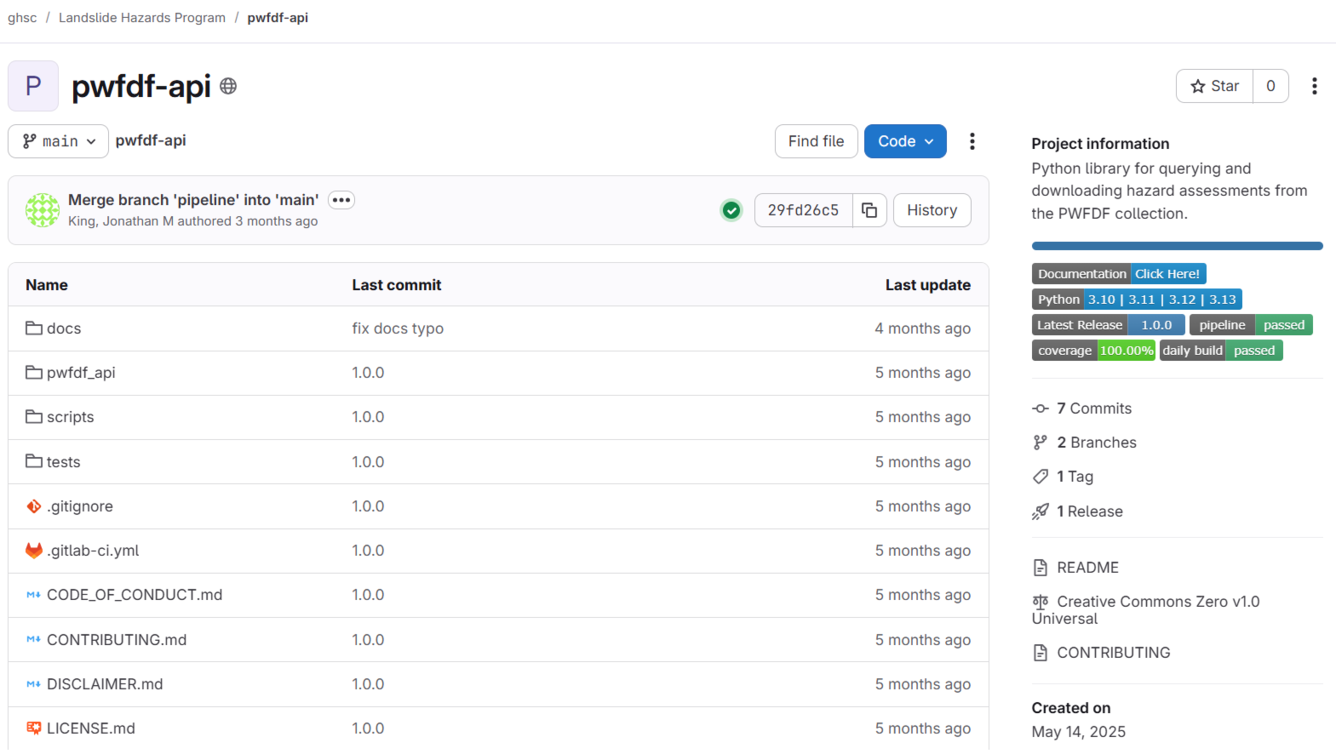Viewport: 1336px width, 754px height.
Task: Click the project avatar letter P
Action: [33, 86]
